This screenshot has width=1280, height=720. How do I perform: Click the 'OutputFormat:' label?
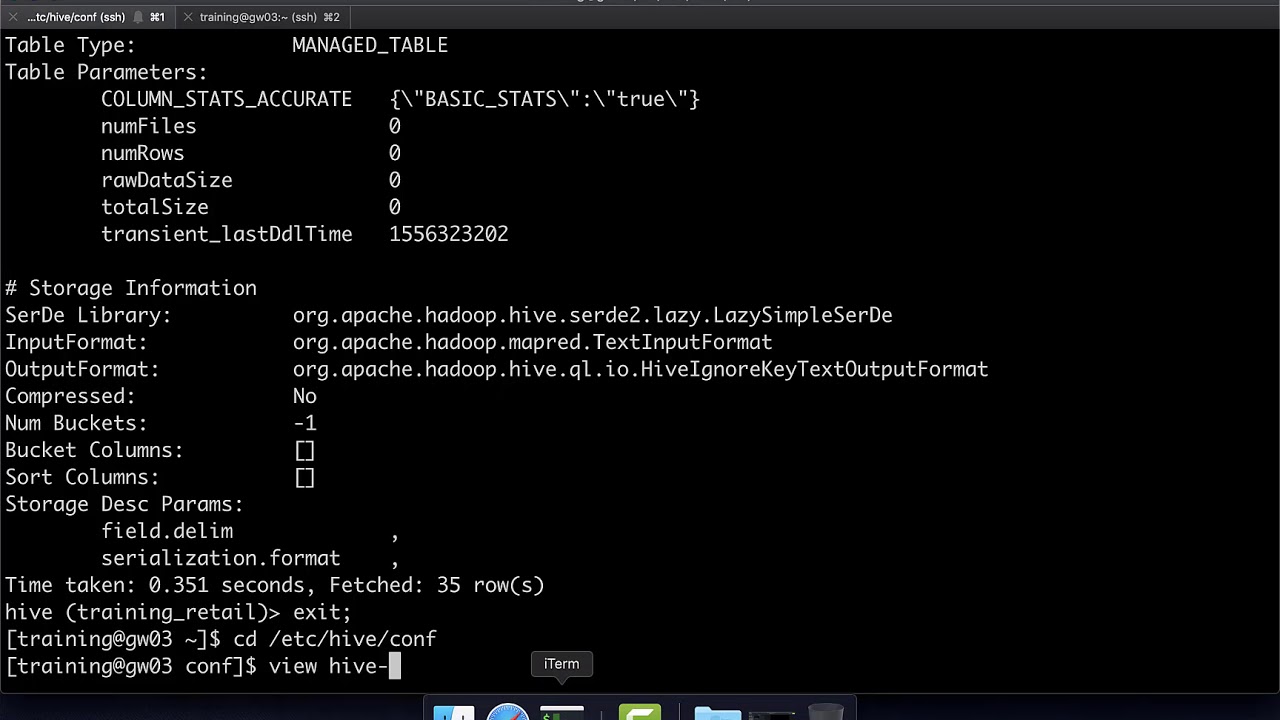coord(82,369)
